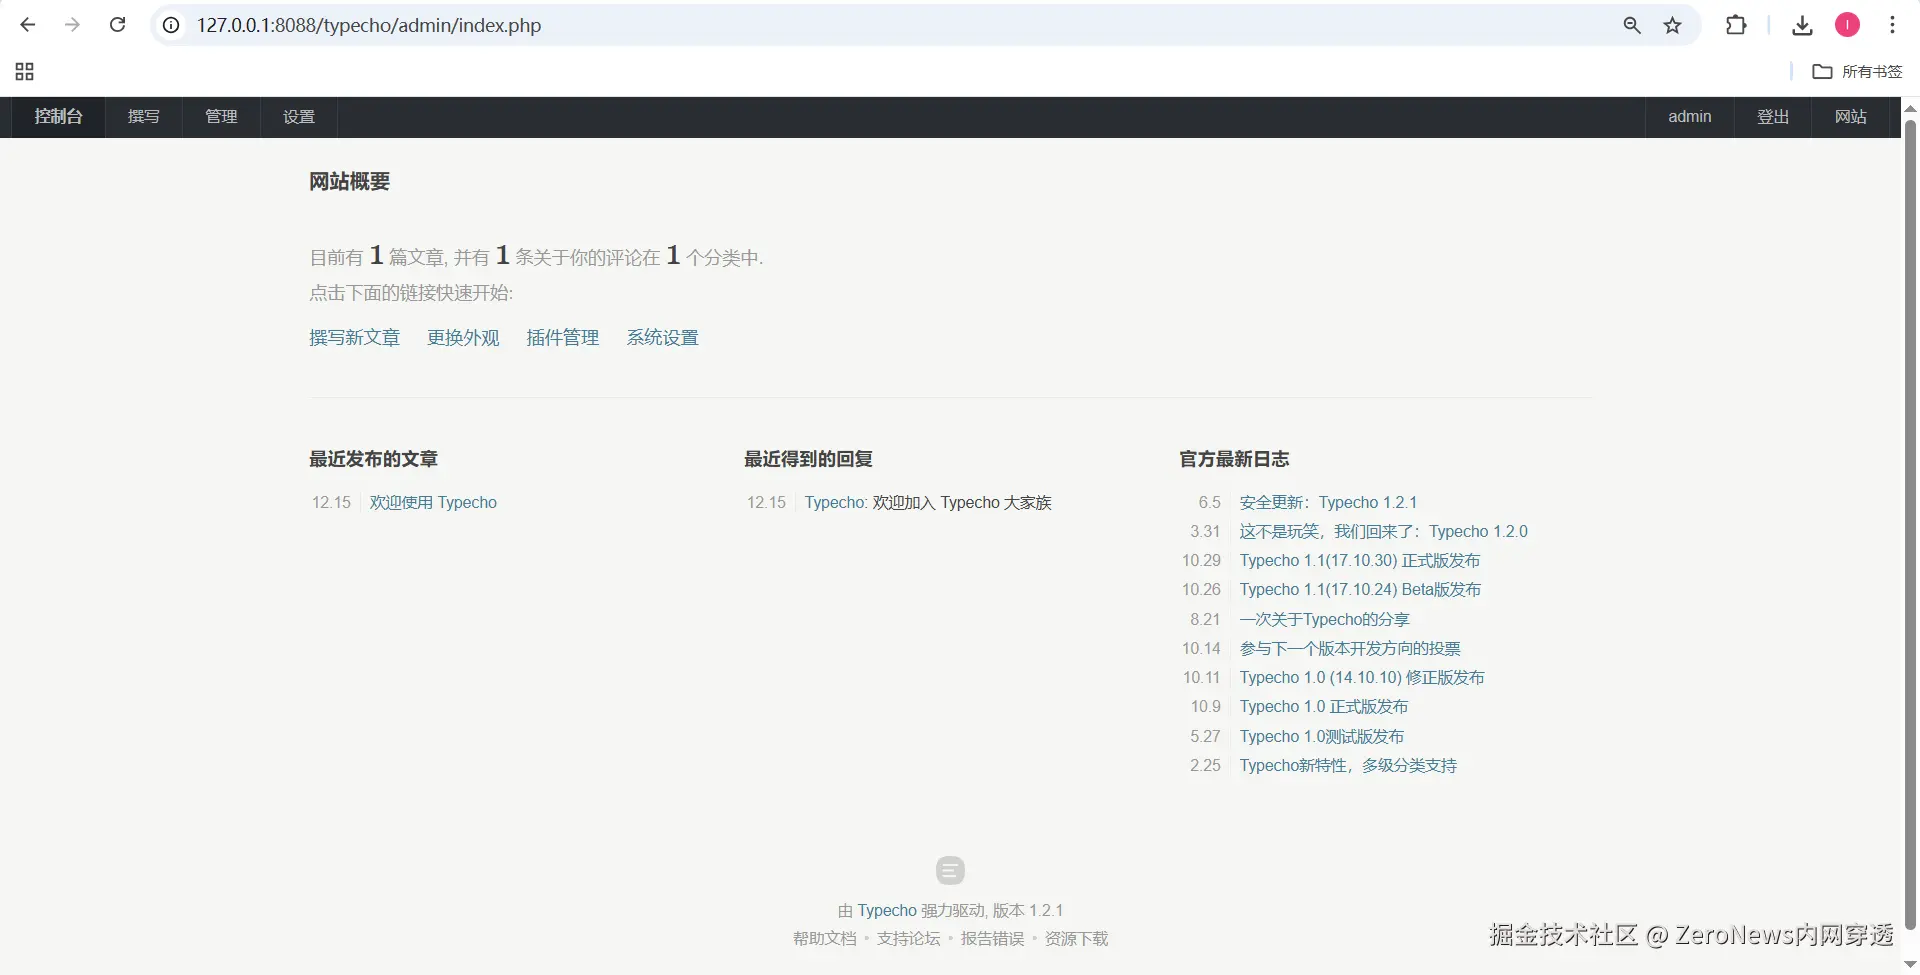Open 资源下载 footer link
The image size is (1920, 975).
1077,938
